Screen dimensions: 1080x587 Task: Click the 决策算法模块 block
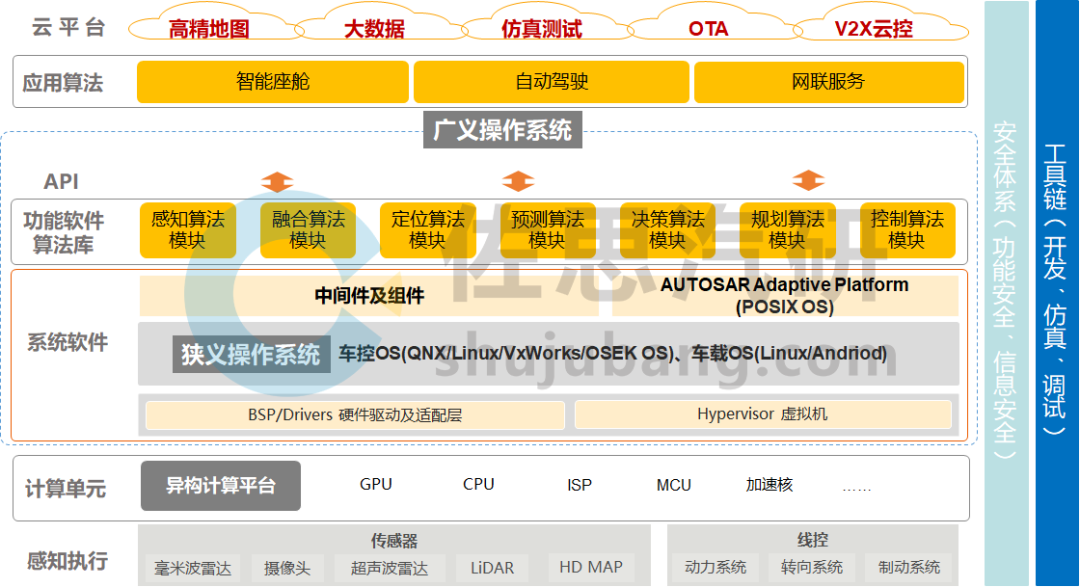[667, 230]
